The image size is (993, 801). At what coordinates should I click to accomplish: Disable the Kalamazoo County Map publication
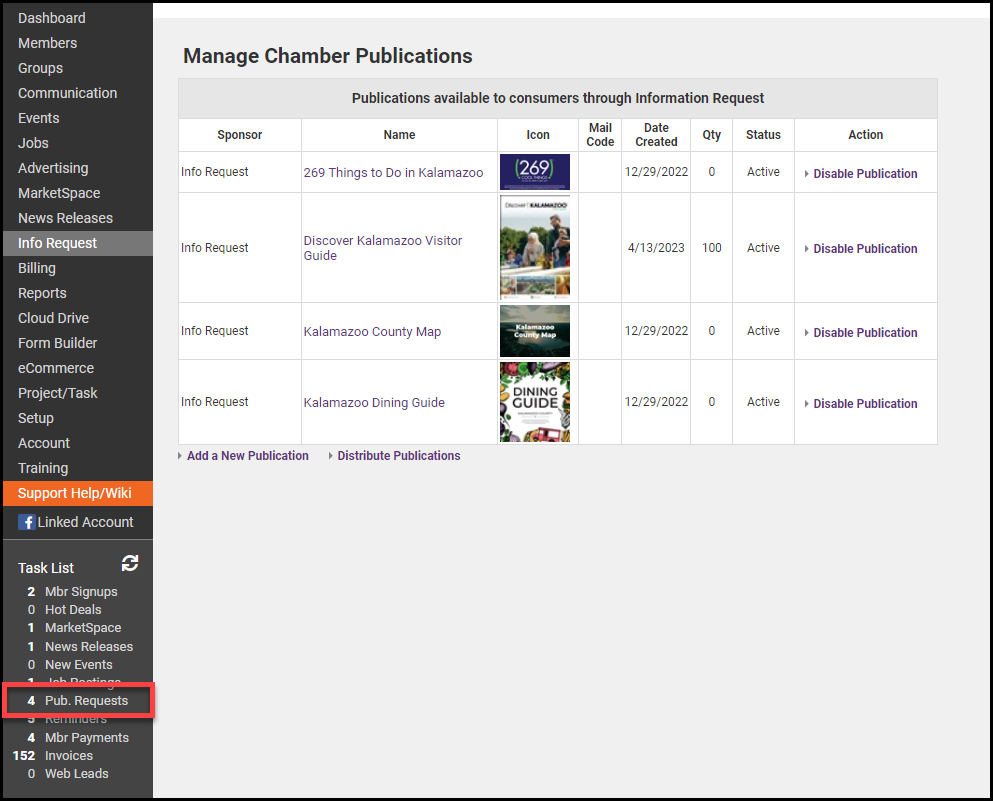tap(864, 333)
